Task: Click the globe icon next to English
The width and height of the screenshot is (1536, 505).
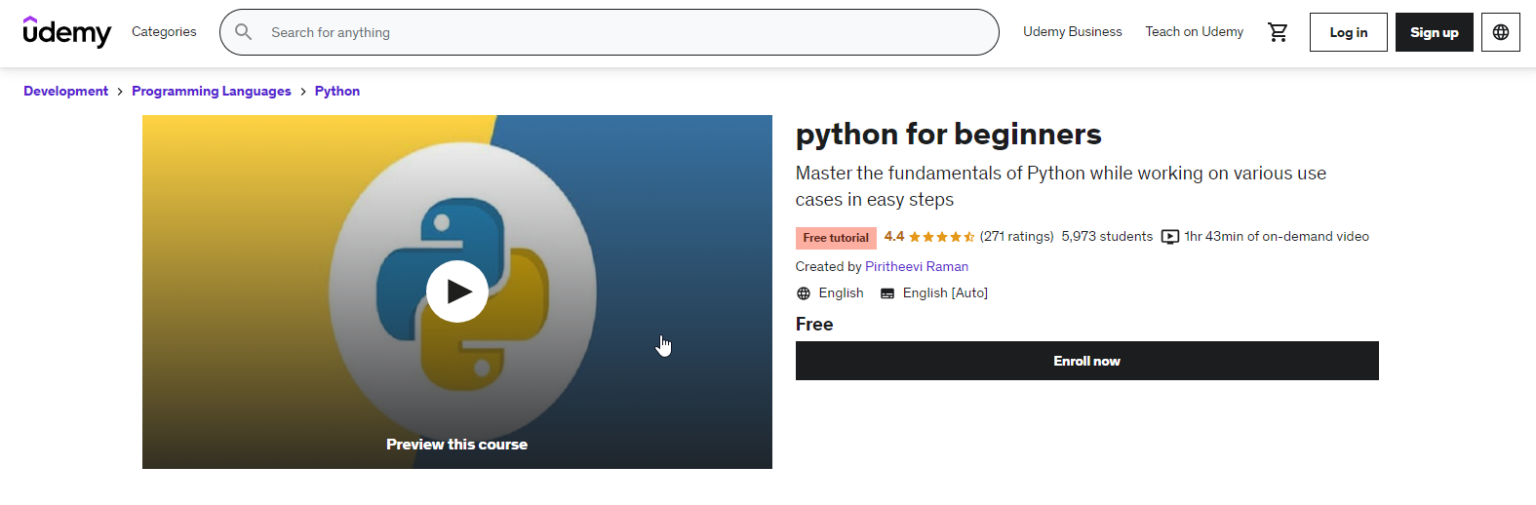Action: (x=803, y=293)
